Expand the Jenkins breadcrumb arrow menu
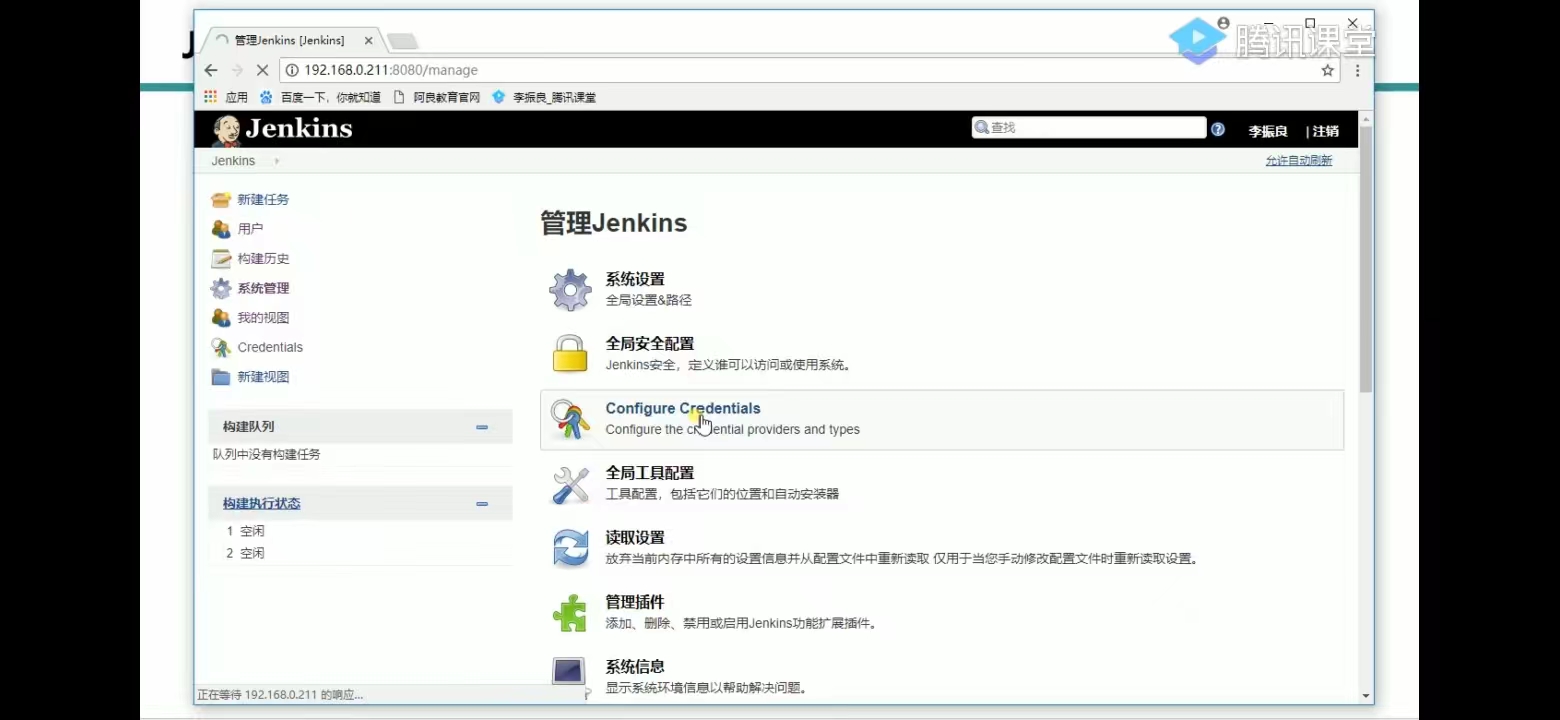This screenshot has width=1560, height=720. click(277, 161)
